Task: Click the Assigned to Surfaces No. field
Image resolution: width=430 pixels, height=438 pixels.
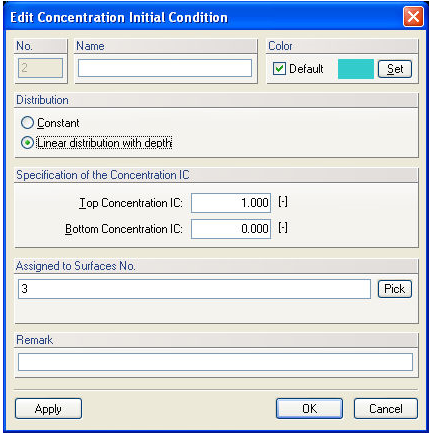Action: [194, 289]
